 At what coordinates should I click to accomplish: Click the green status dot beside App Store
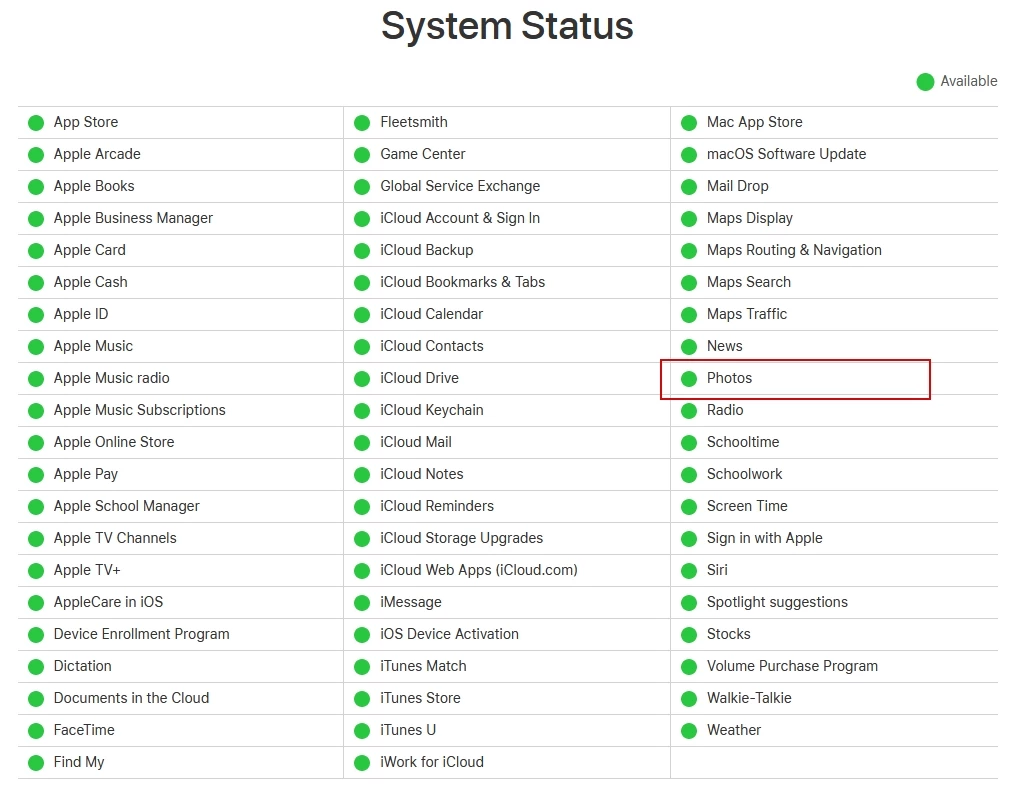tap(36, 123)
